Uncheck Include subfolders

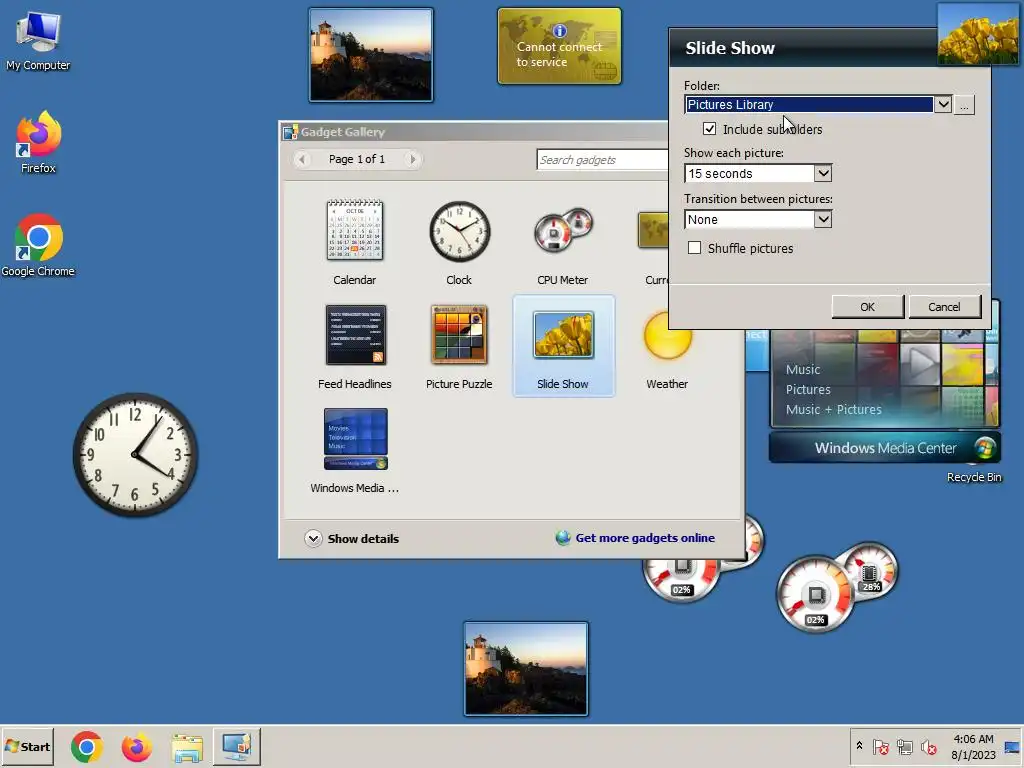[x=709, y=129]
